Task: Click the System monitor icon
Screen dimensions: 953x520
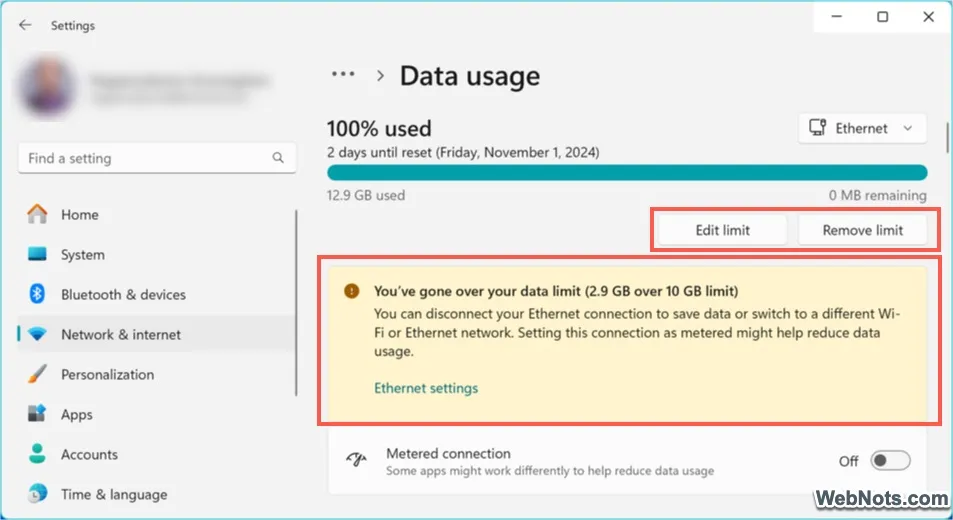Action: [x=37, y=254]
